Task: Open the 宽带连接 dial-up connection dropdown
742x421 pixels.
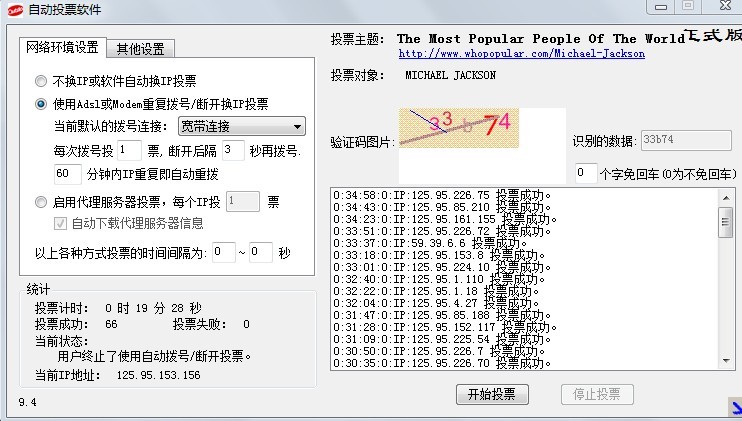Action: pyautogui.click(x=241, y=126)
